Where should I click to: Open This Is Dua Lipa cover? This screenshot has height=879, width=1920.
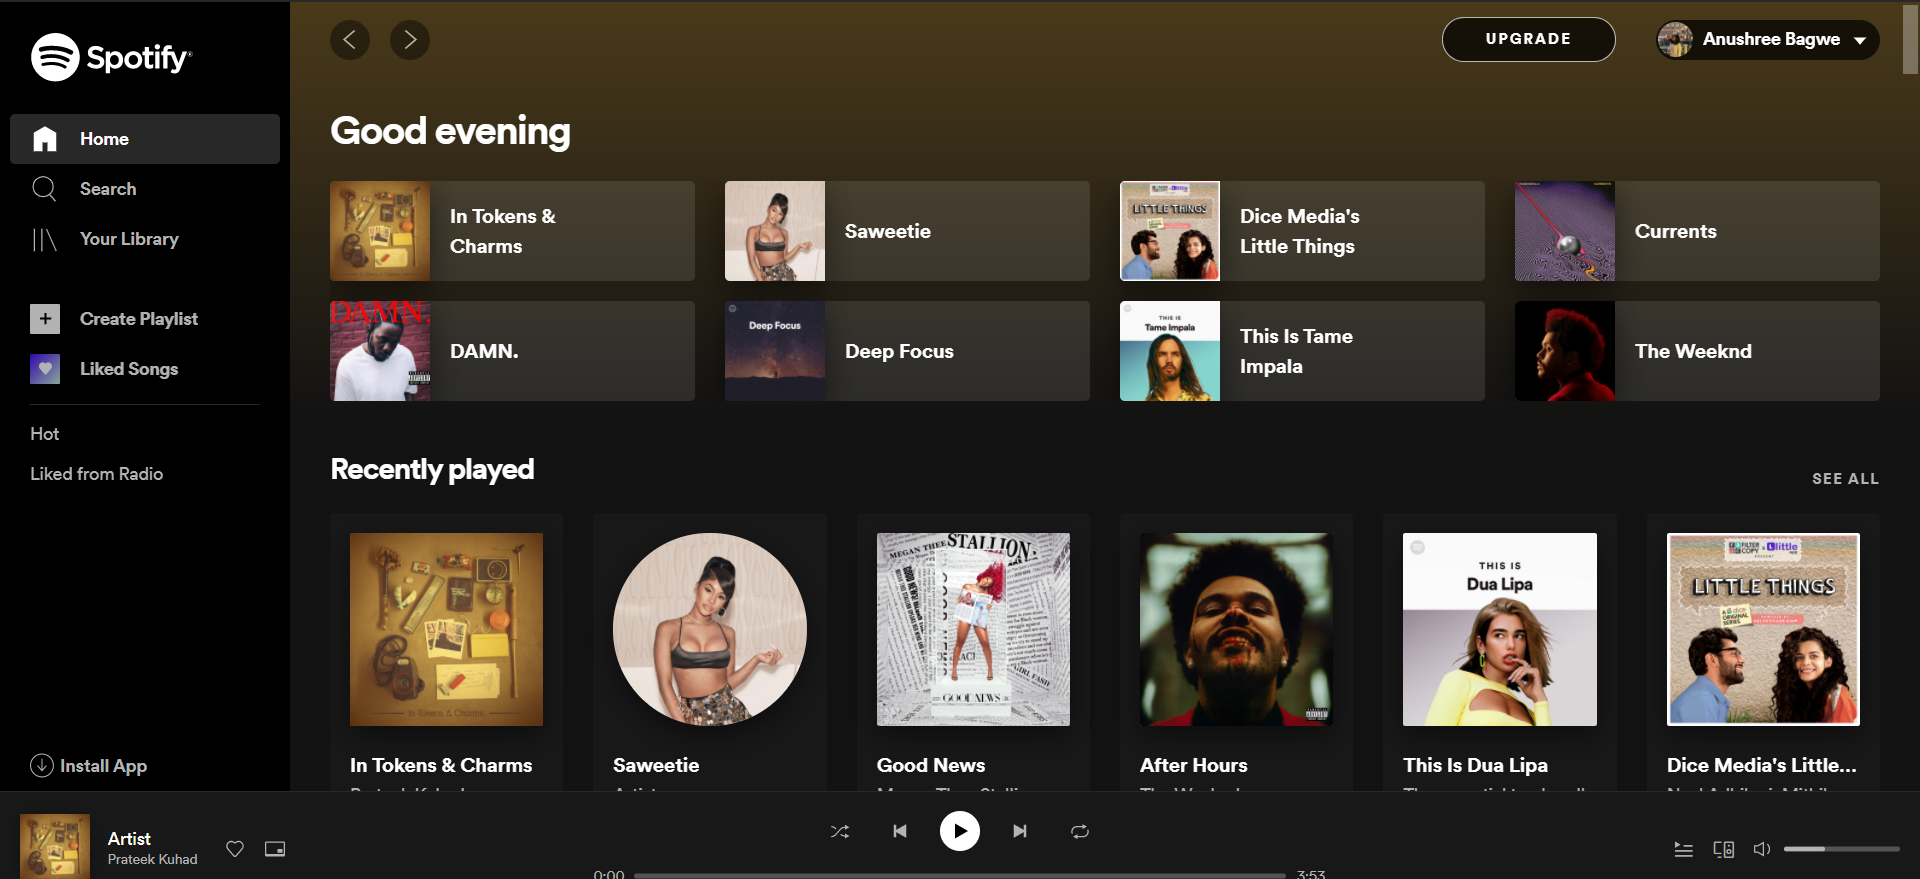point(1500,629)
